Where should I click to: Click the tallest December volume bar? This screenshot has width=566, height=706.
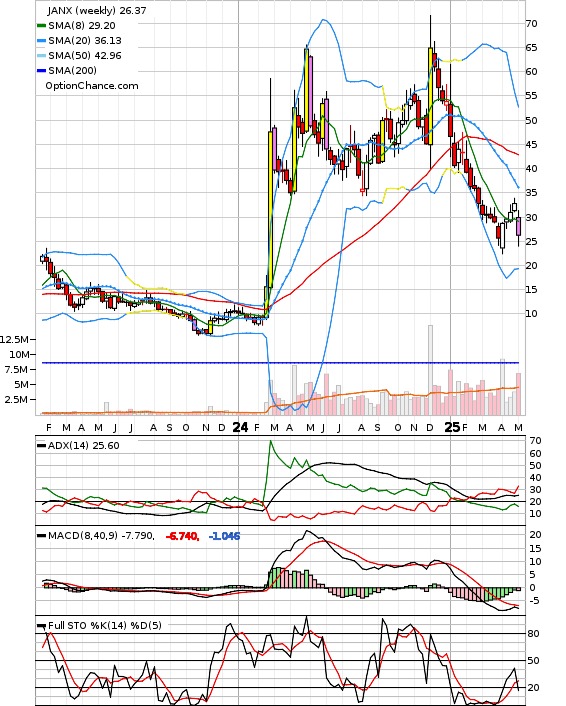coord(430,370)
